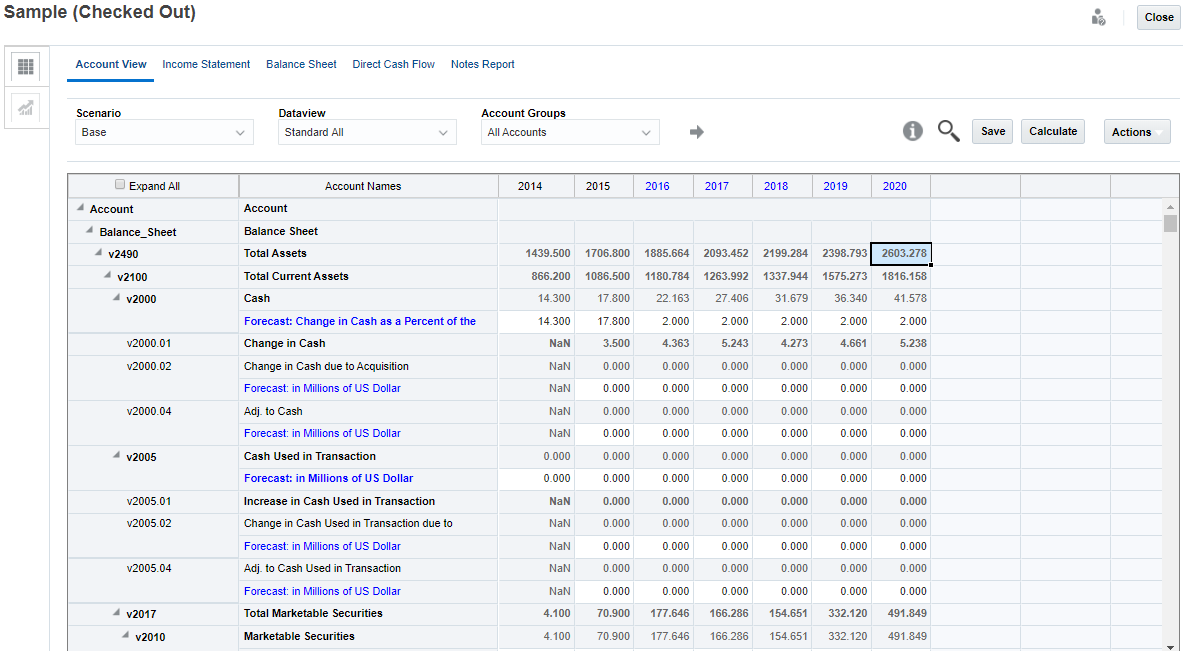Open the information icon on the toolbar
The width and height of the screenshot is (1183, 651).
(912, 130)
